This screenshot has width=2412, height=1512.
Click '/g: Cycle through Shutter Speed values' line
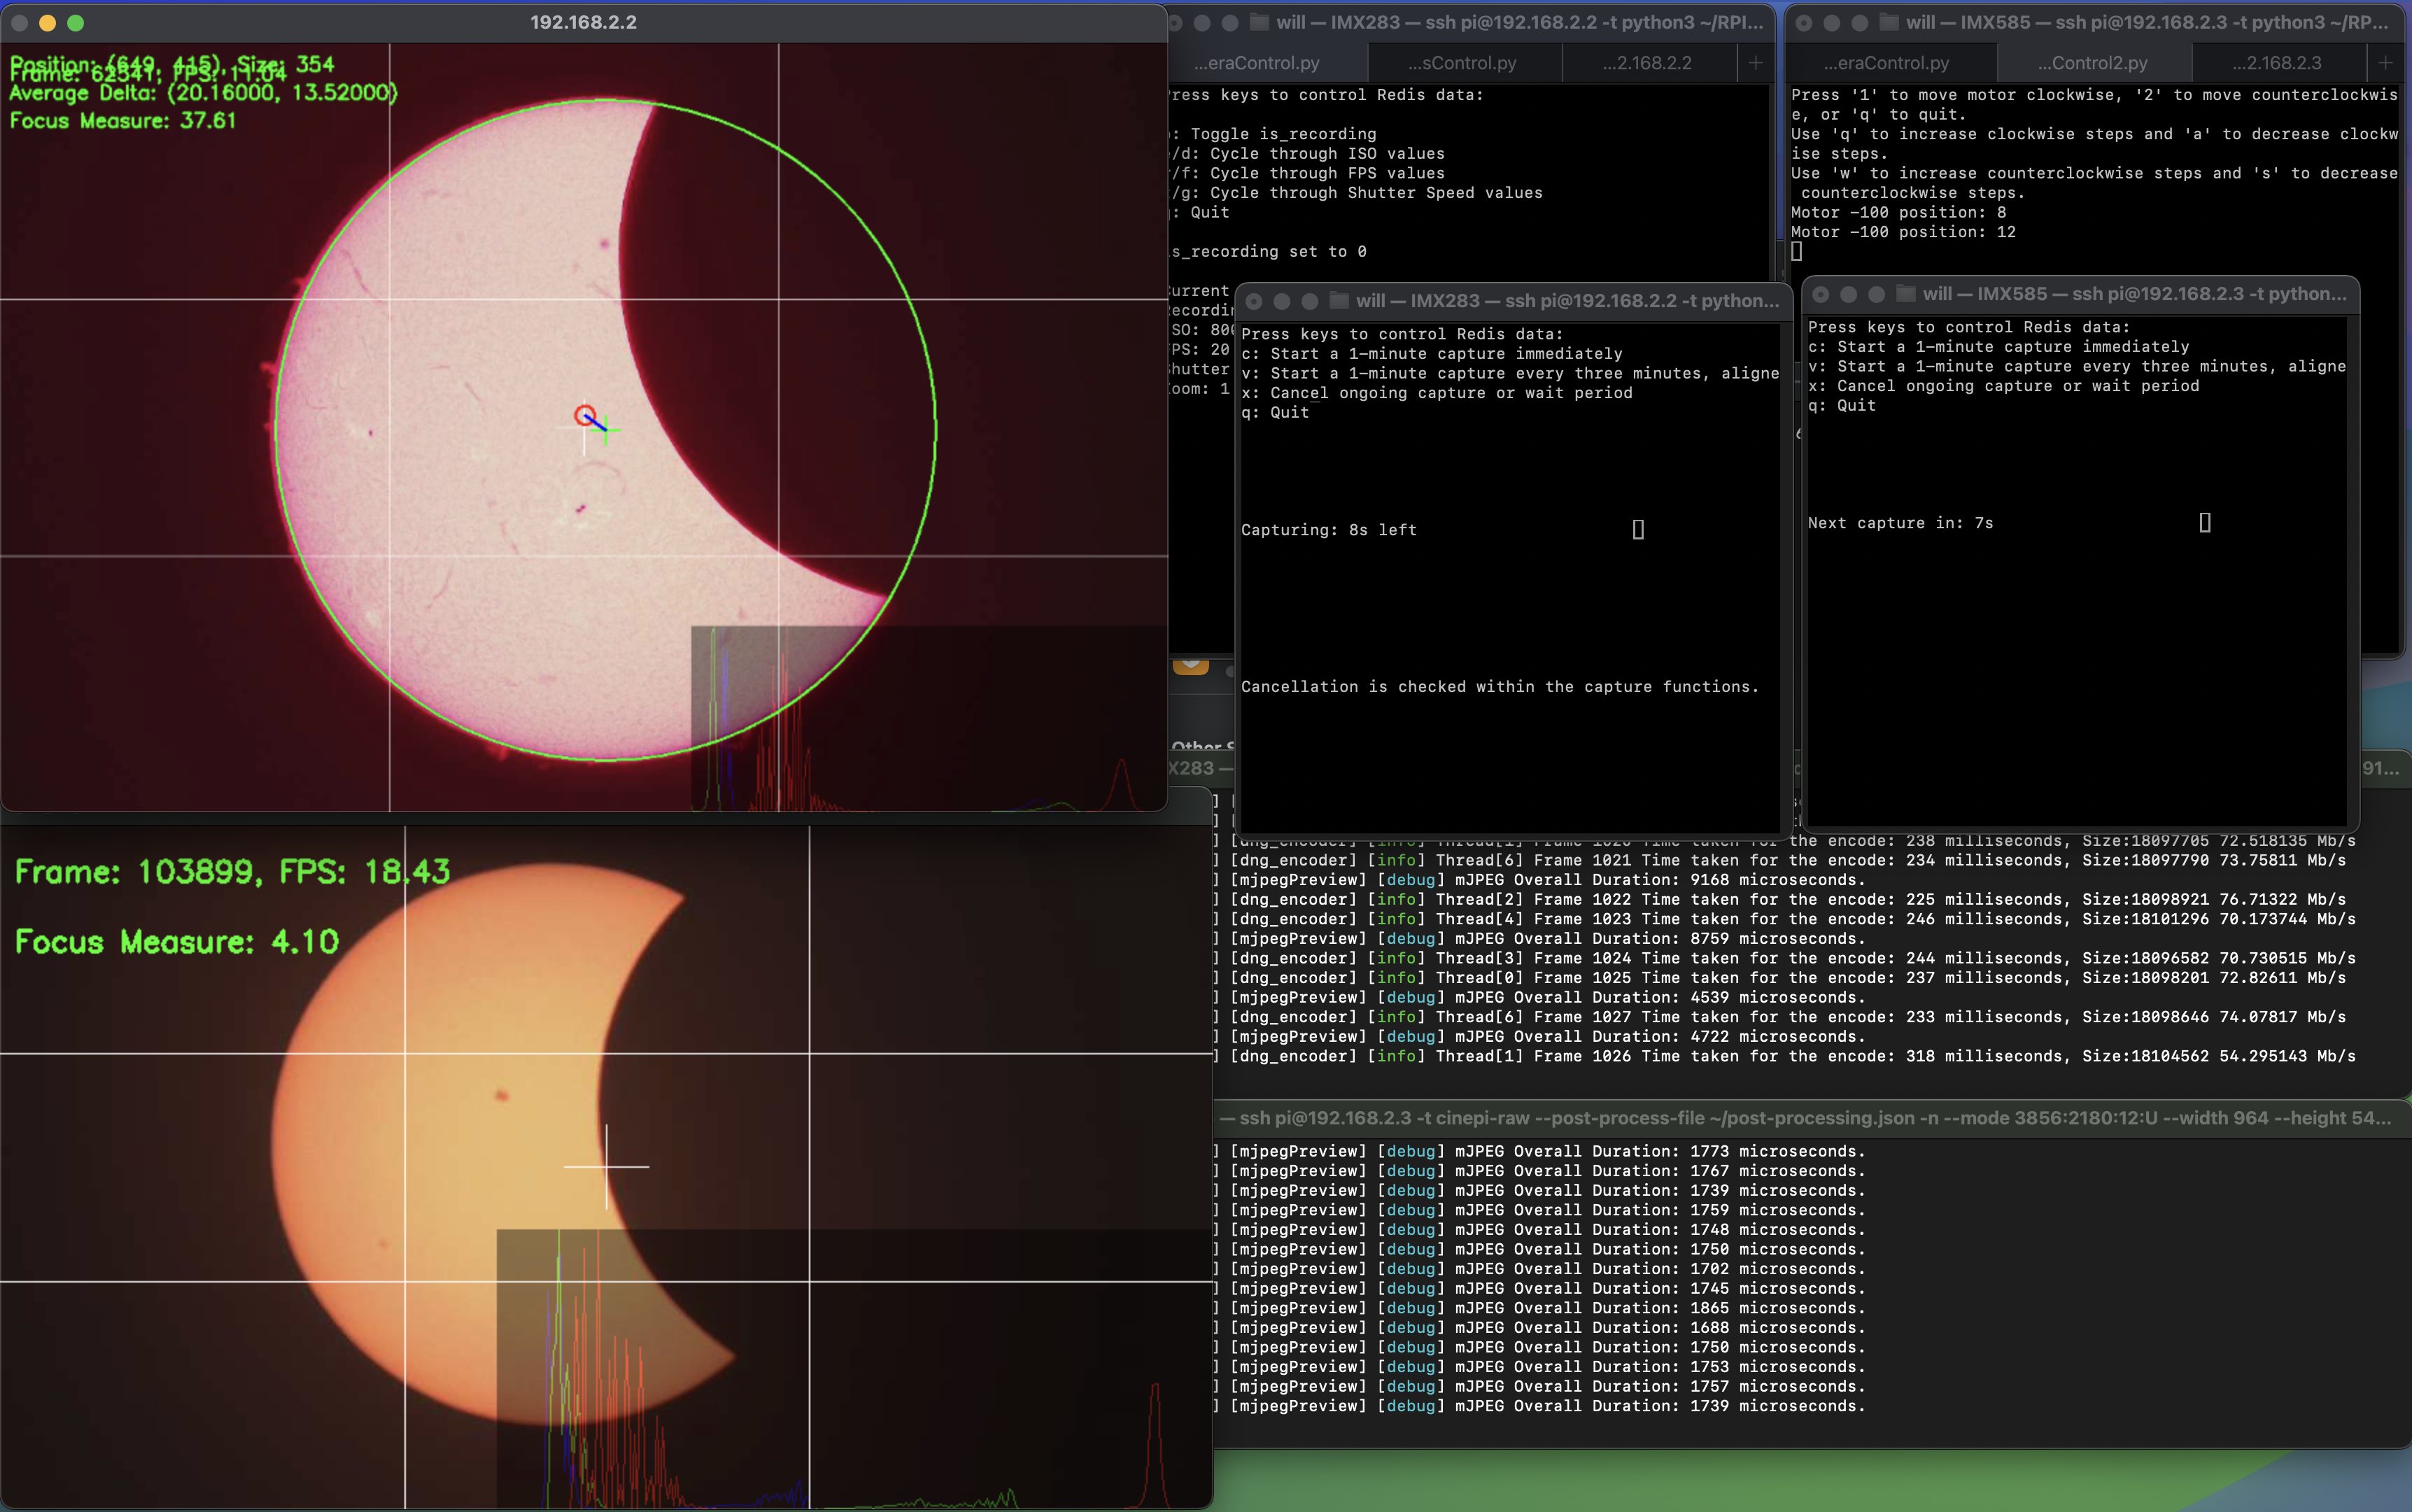pos(1357,193)
